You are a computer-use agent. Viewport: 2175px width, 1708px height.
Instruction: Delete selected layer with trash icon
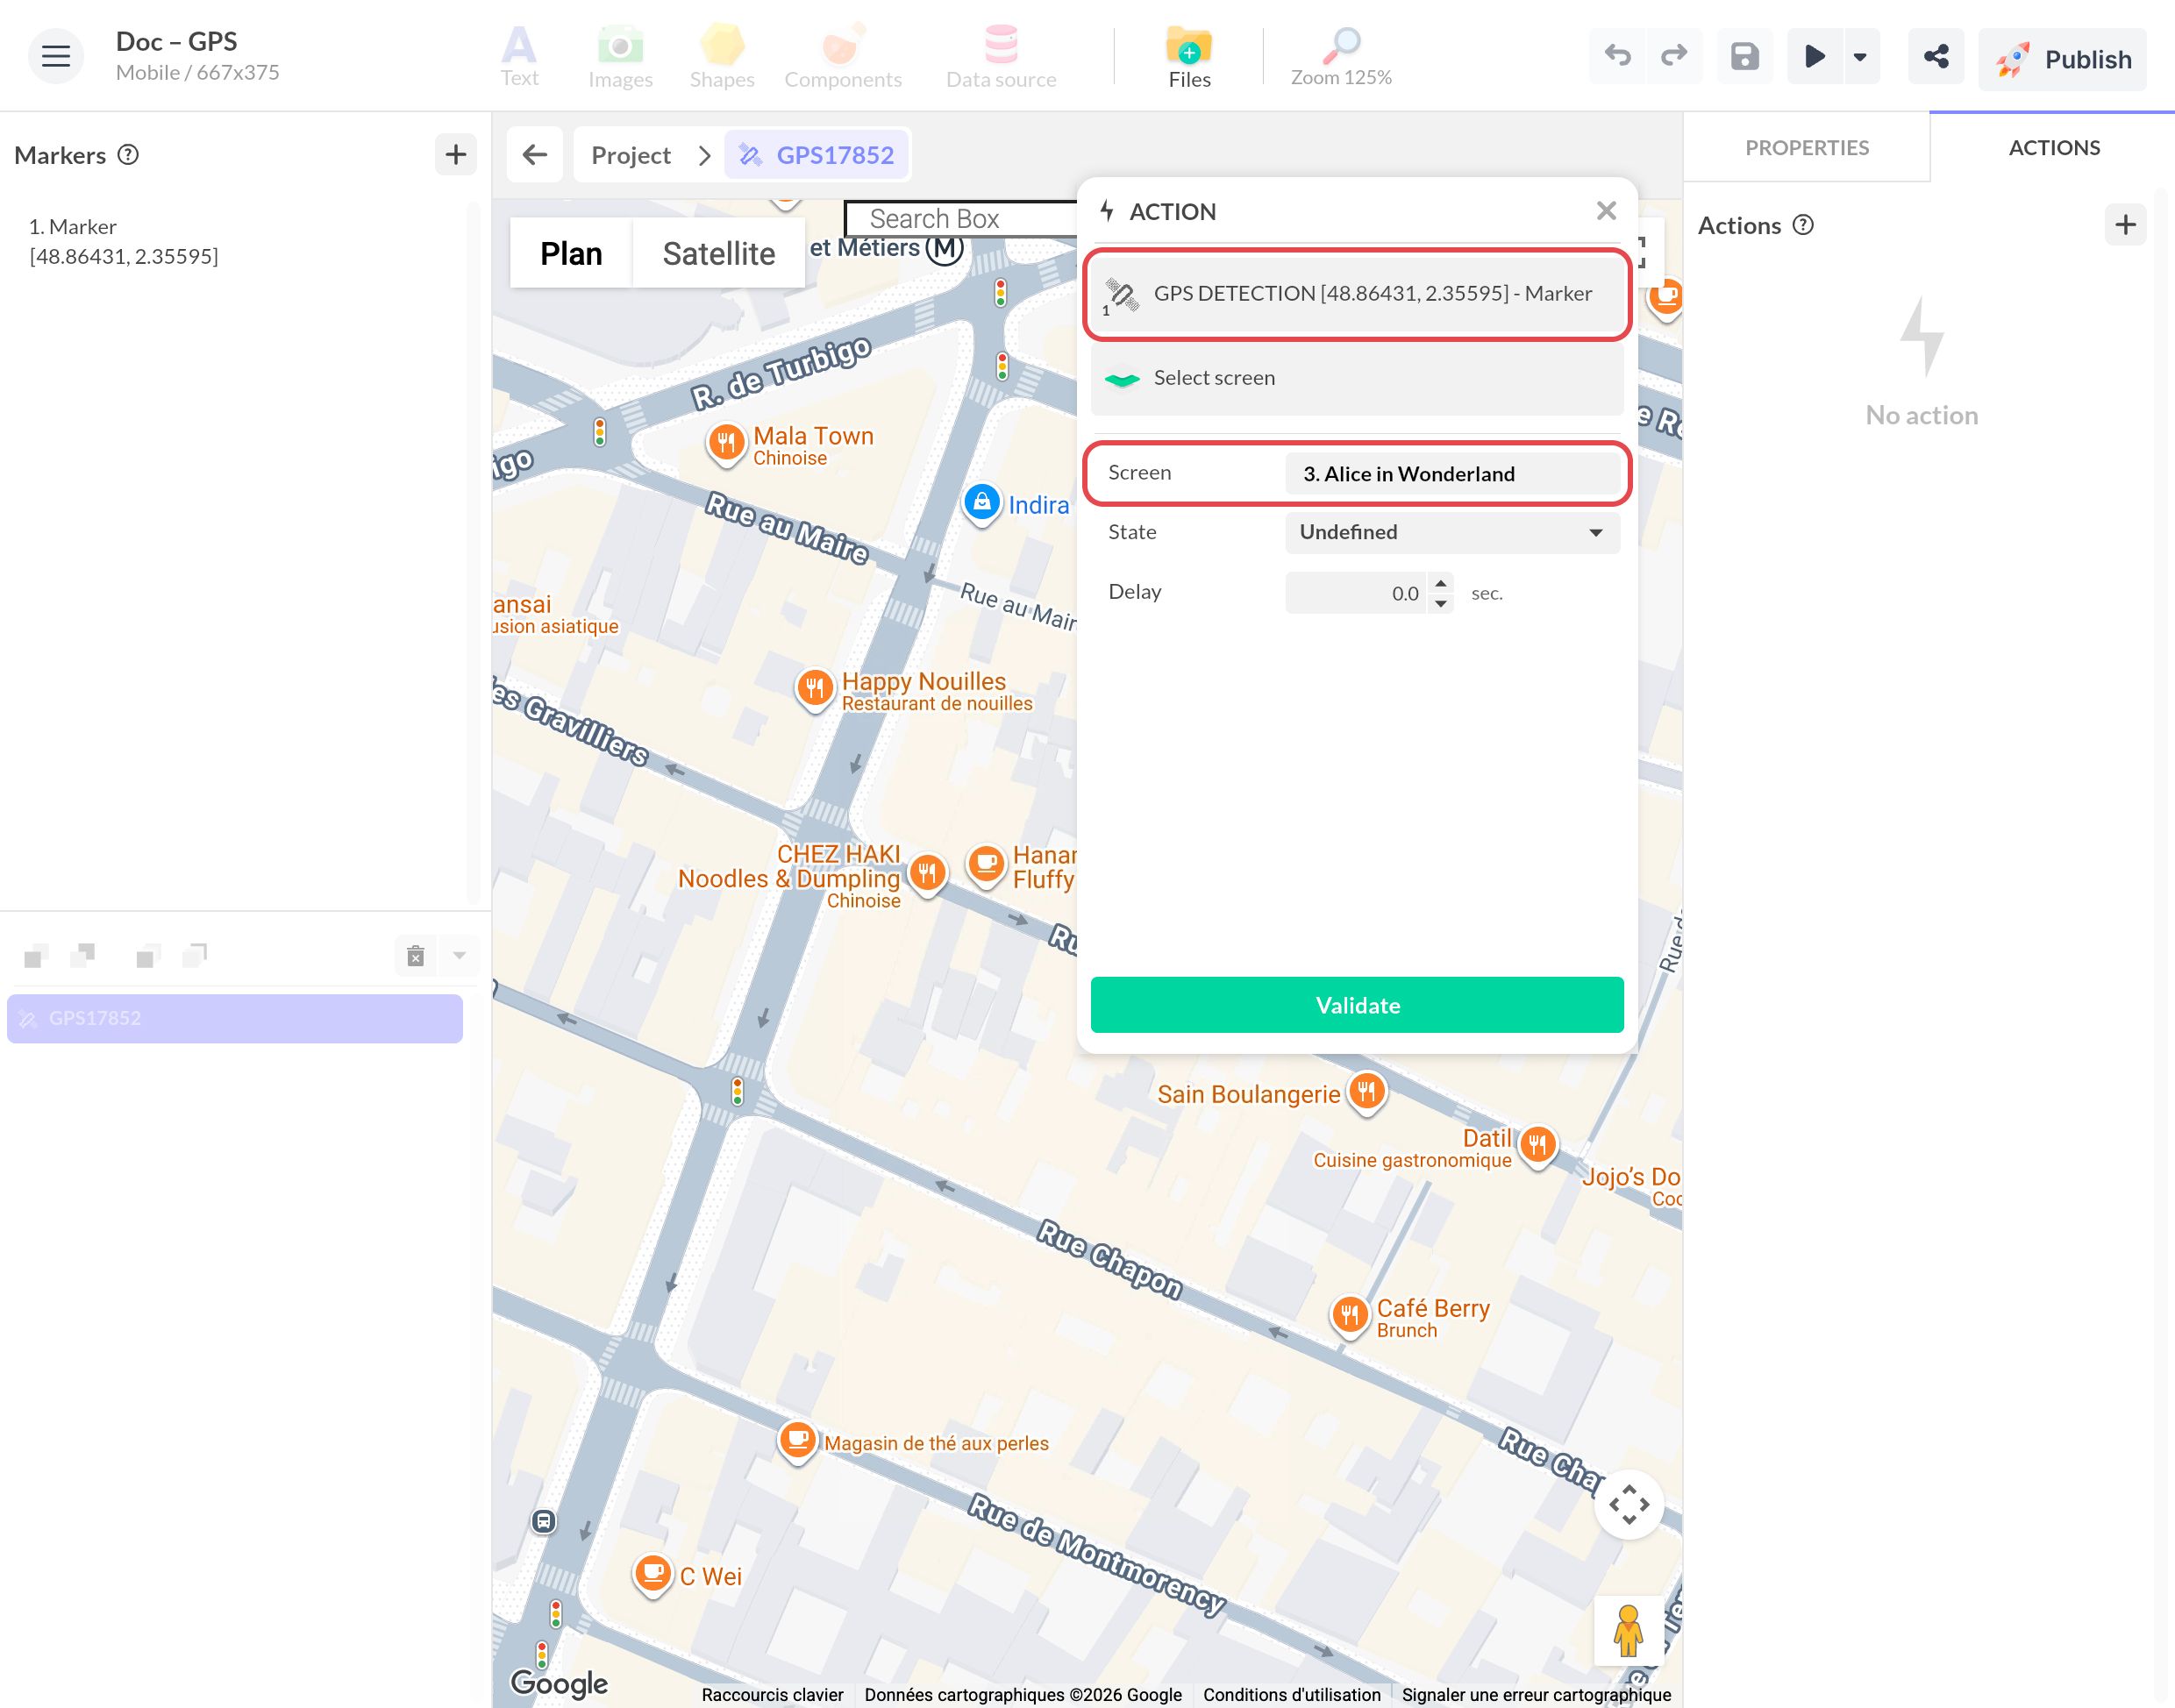[x=416, y=956]
